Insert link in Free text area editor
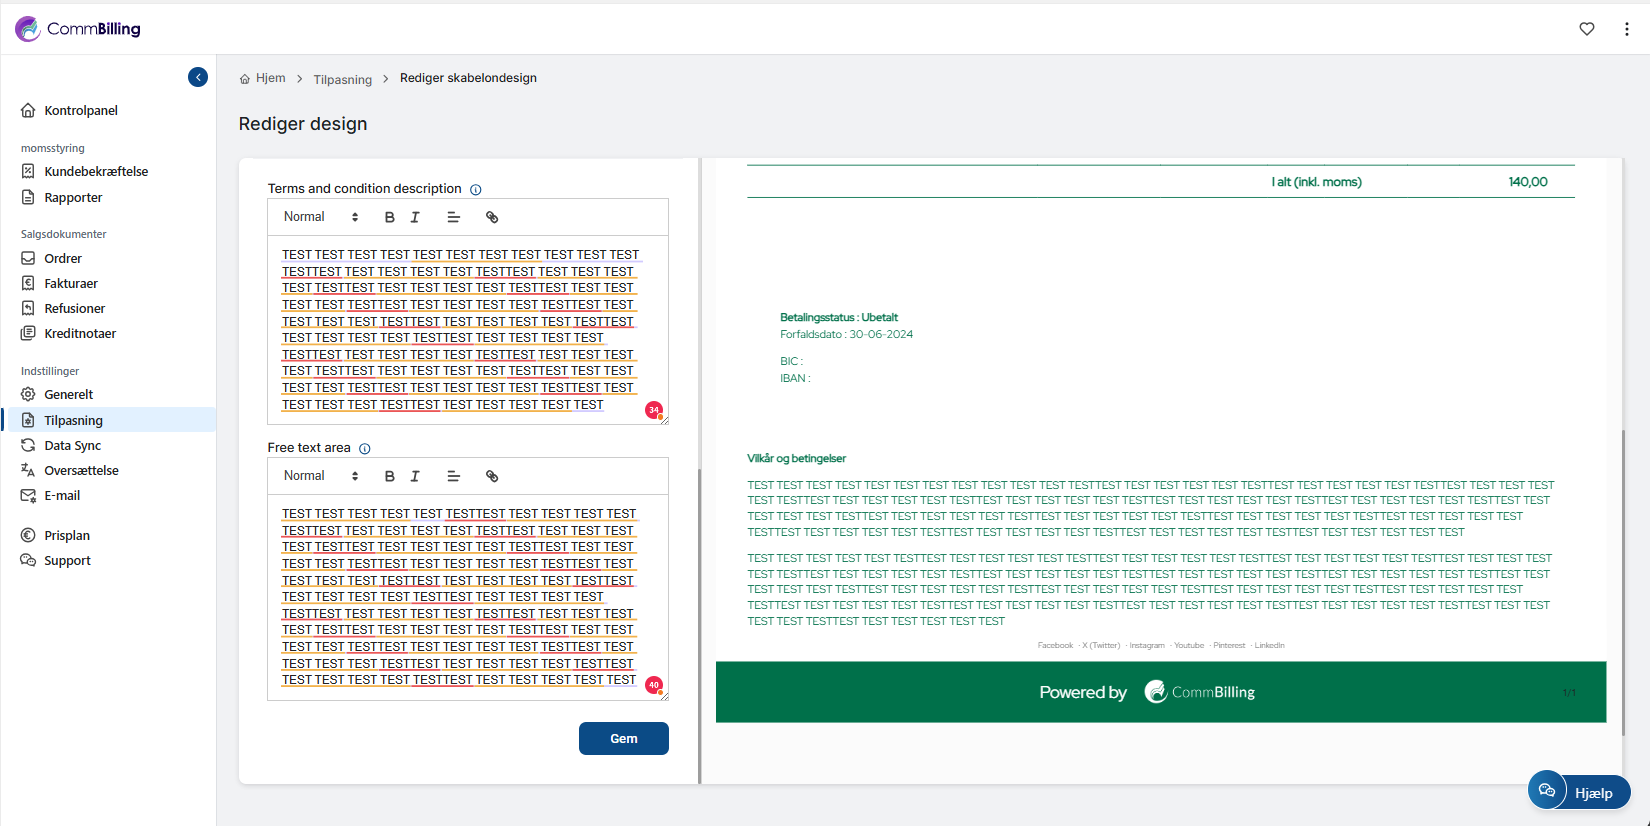Screen dimensions: 1650x826 tap(492, 476)
